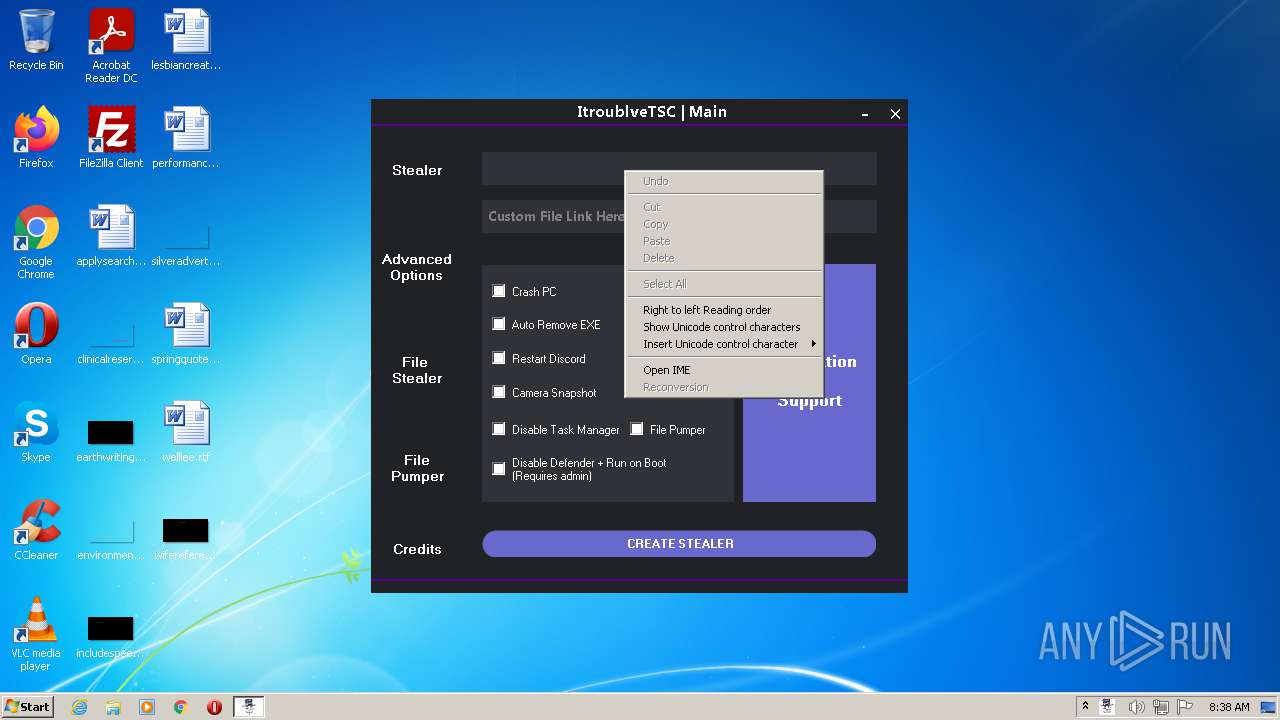1280x720 pixels.
Task: Click Undo in the context menu
Action: [723, 181]
